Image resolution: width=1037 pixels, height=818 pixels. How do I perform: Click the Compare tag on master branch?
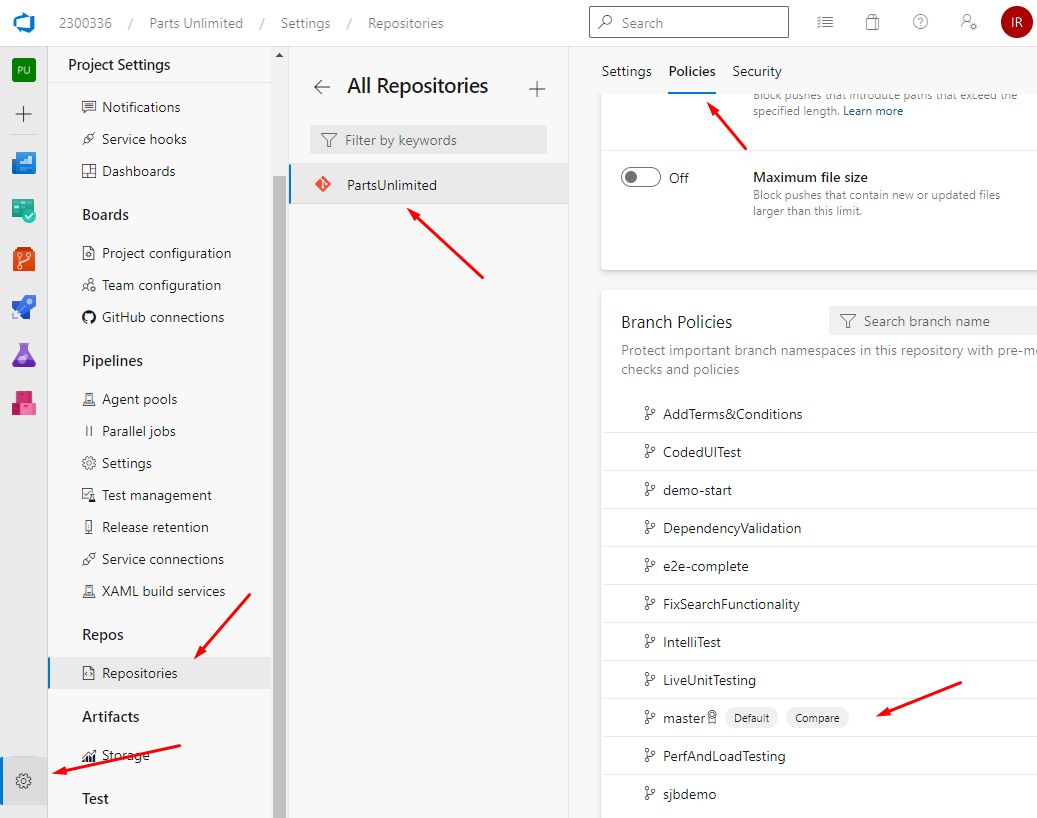pyautogui.click(x=817, y=718)
